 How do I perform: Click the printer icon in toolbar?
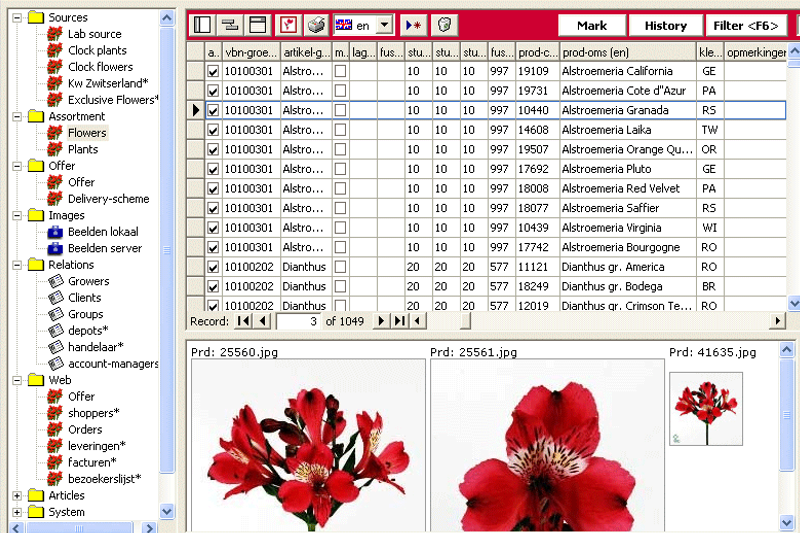click(x=315, y=25)
